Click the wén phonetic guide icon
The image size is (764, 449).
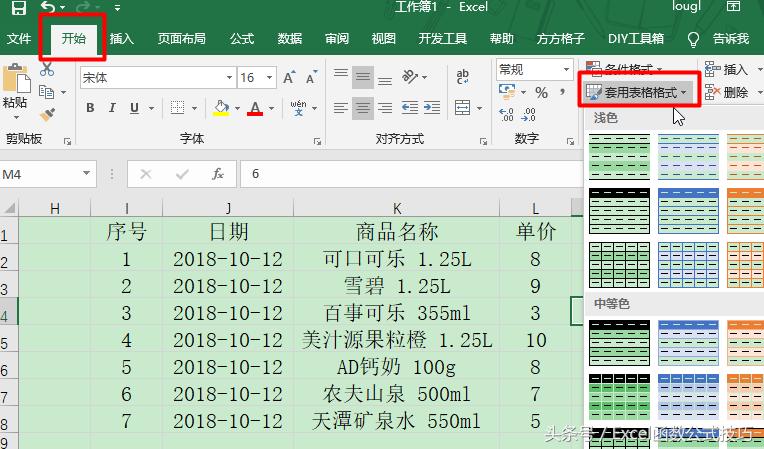298,108
